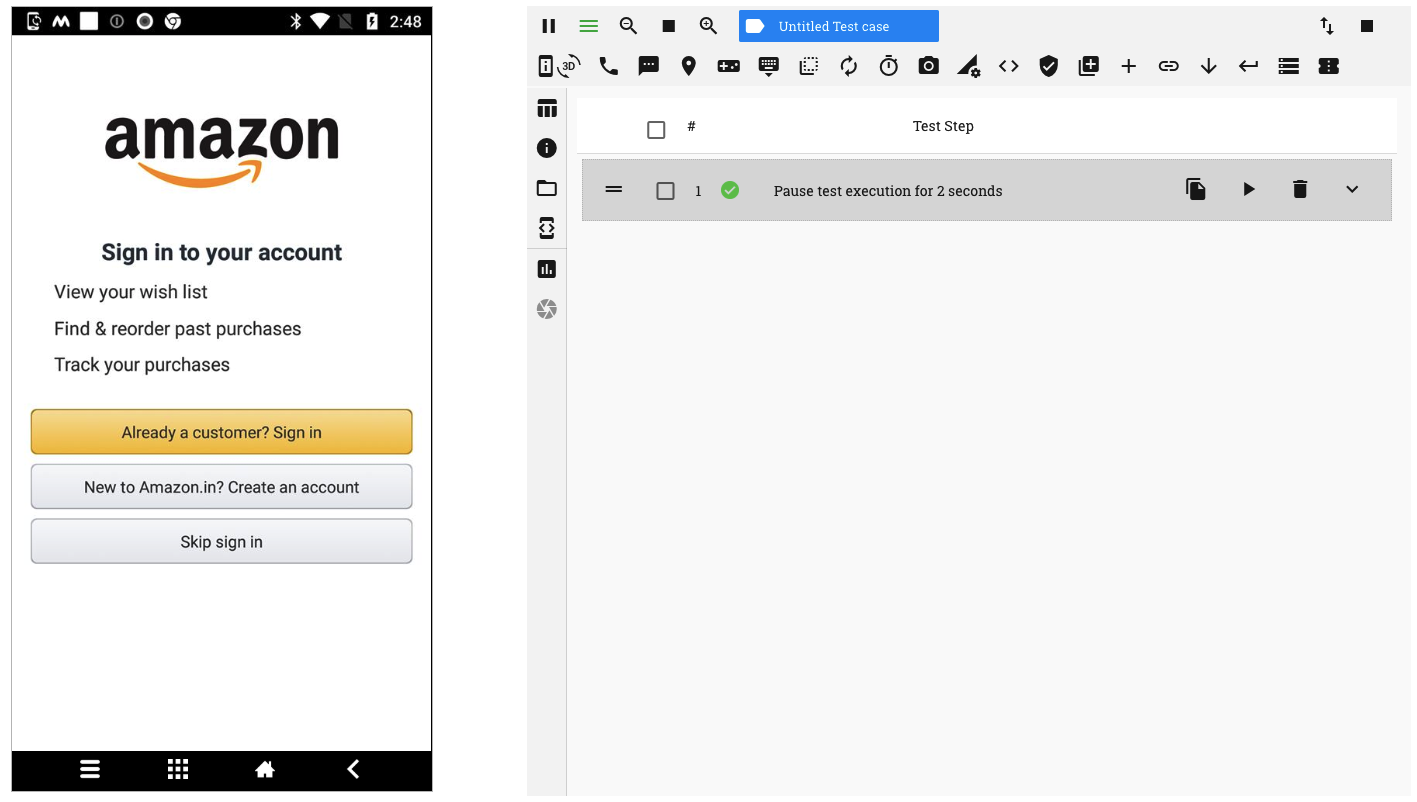Click the stop square beside the swap arrows

pyautogui.click(x=1367, y=26)
